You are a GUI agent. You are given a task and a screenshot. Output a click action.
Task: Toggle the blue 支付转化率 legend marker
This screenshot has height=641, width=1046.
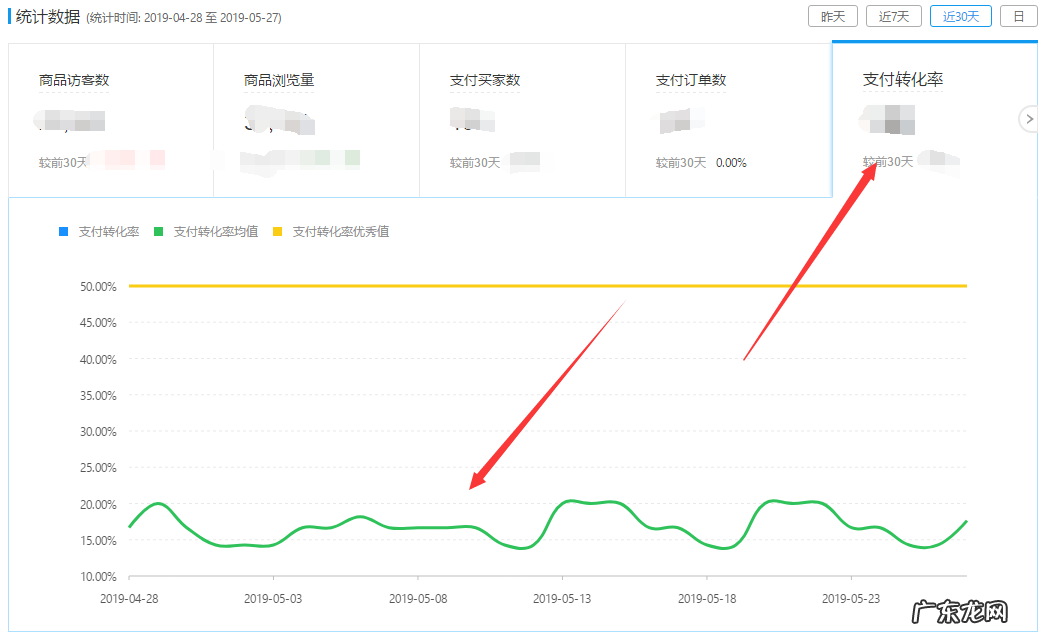[64, 230]
